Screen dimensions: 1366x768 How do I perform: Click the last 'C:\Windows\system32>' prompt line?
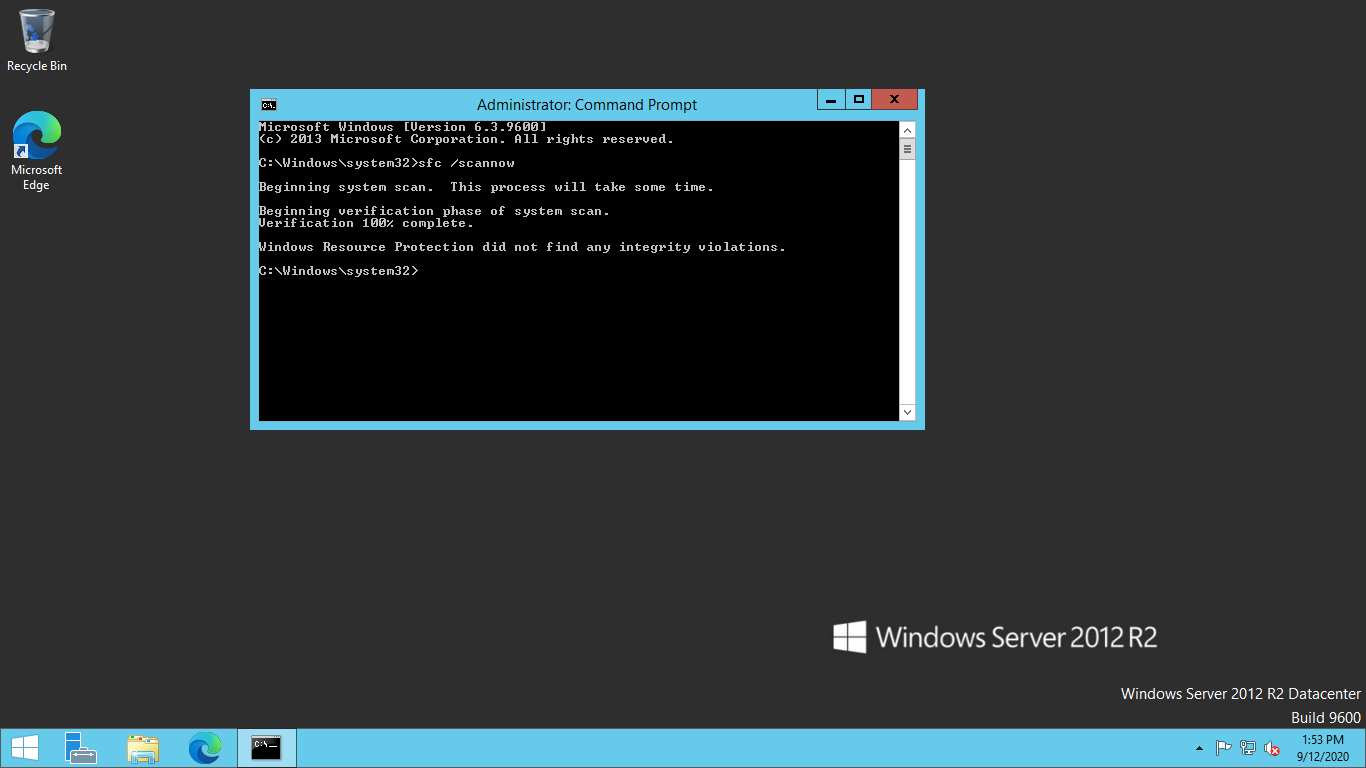point(339,271)
